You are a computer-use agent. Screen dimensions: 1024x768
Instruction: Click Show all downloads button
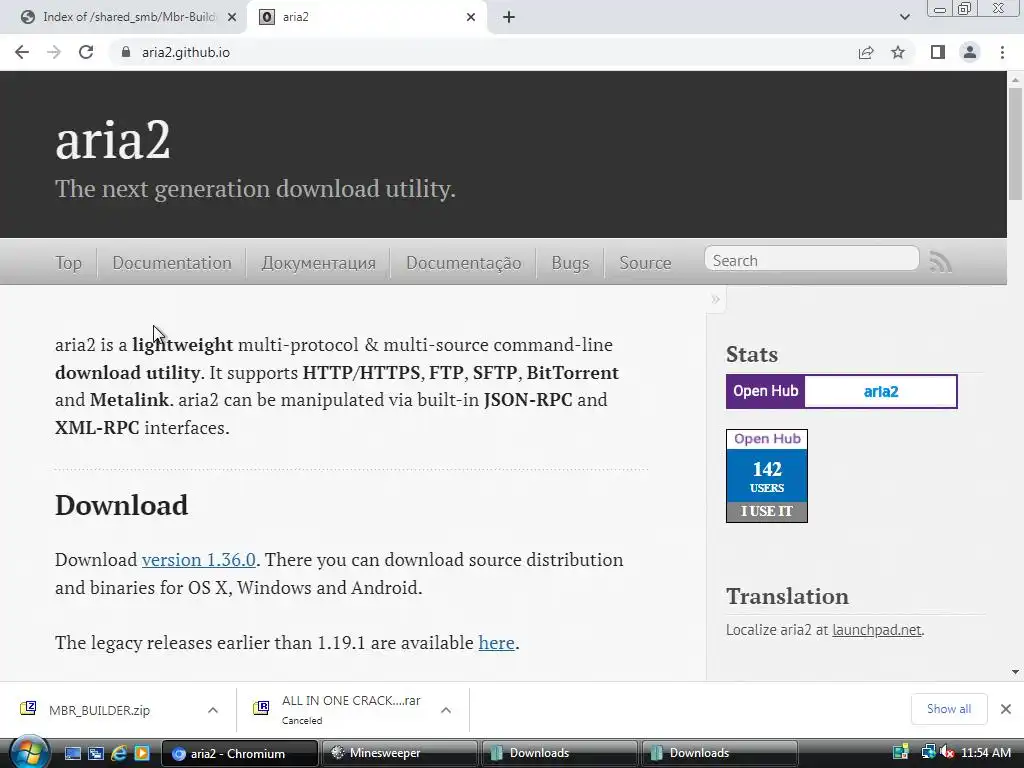(949, 709)
